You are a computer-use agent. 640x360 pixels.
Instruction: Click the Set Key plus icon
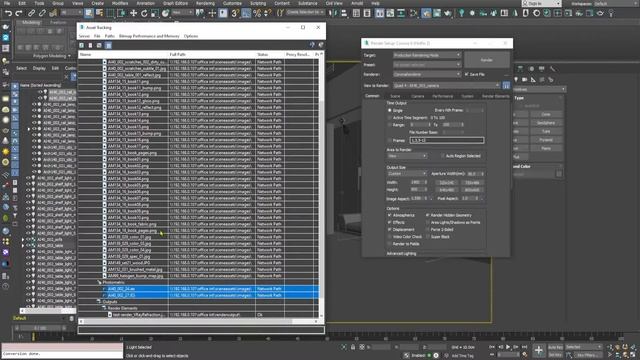point(539,350)
